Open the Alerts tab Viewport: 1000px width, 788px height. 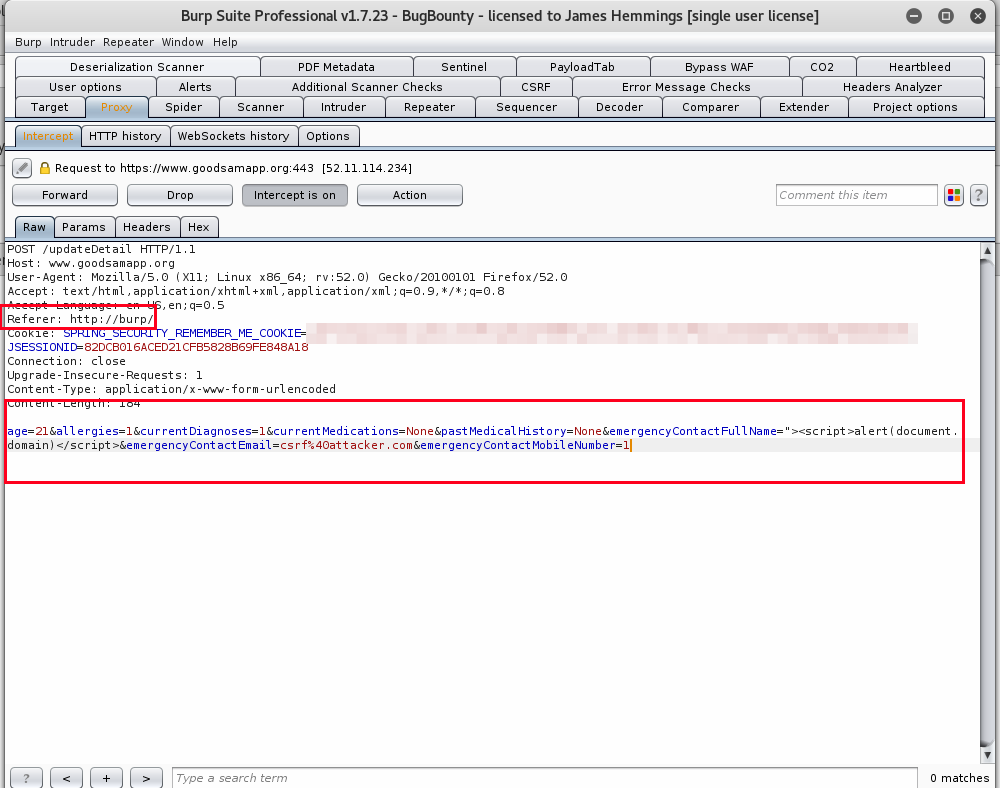195,87
